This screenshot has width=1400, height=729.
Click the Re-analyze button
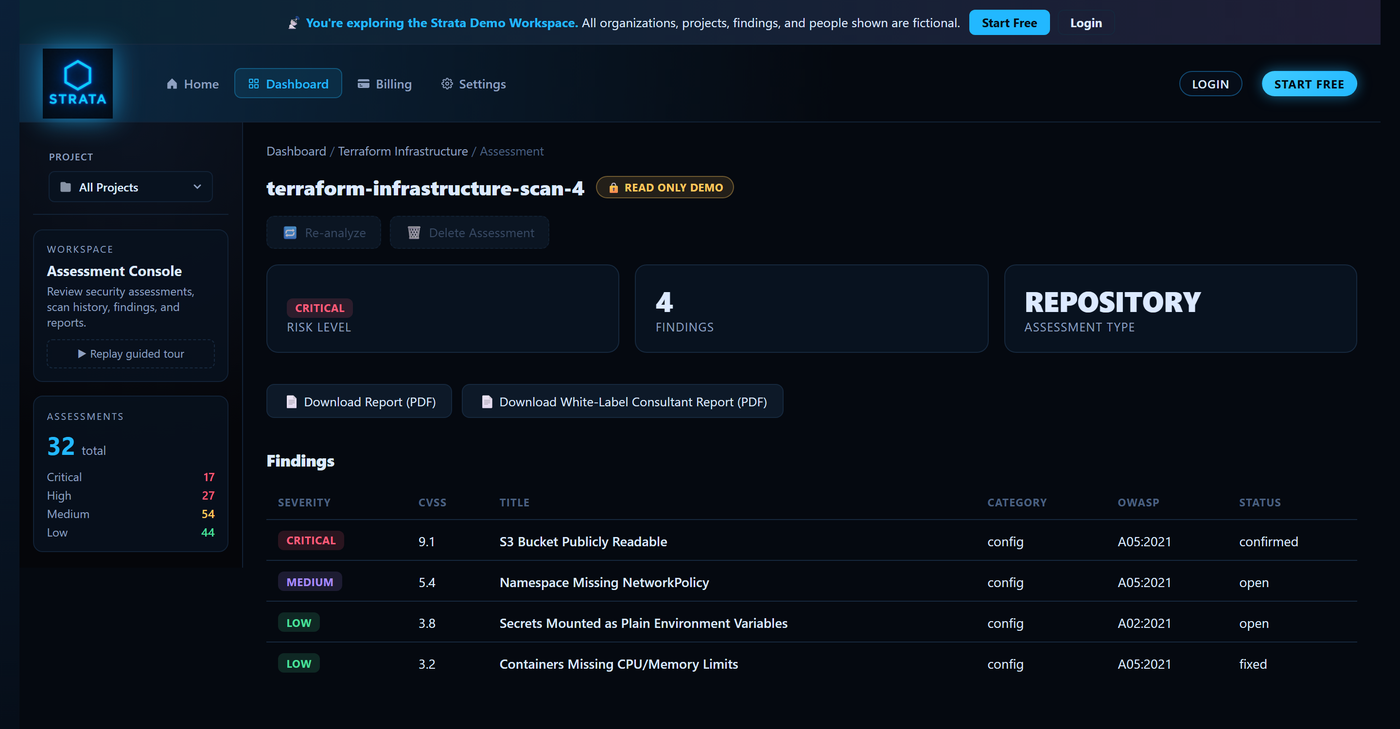click(324, 232)
